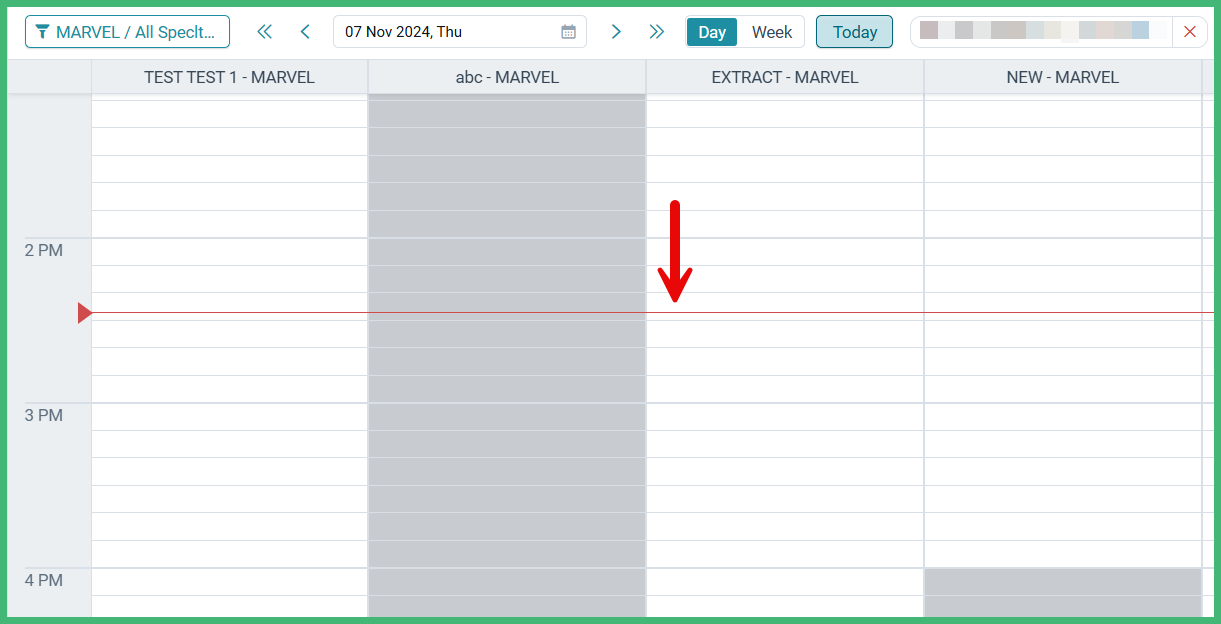Open the date picker via calendar icon

[569, 31]
